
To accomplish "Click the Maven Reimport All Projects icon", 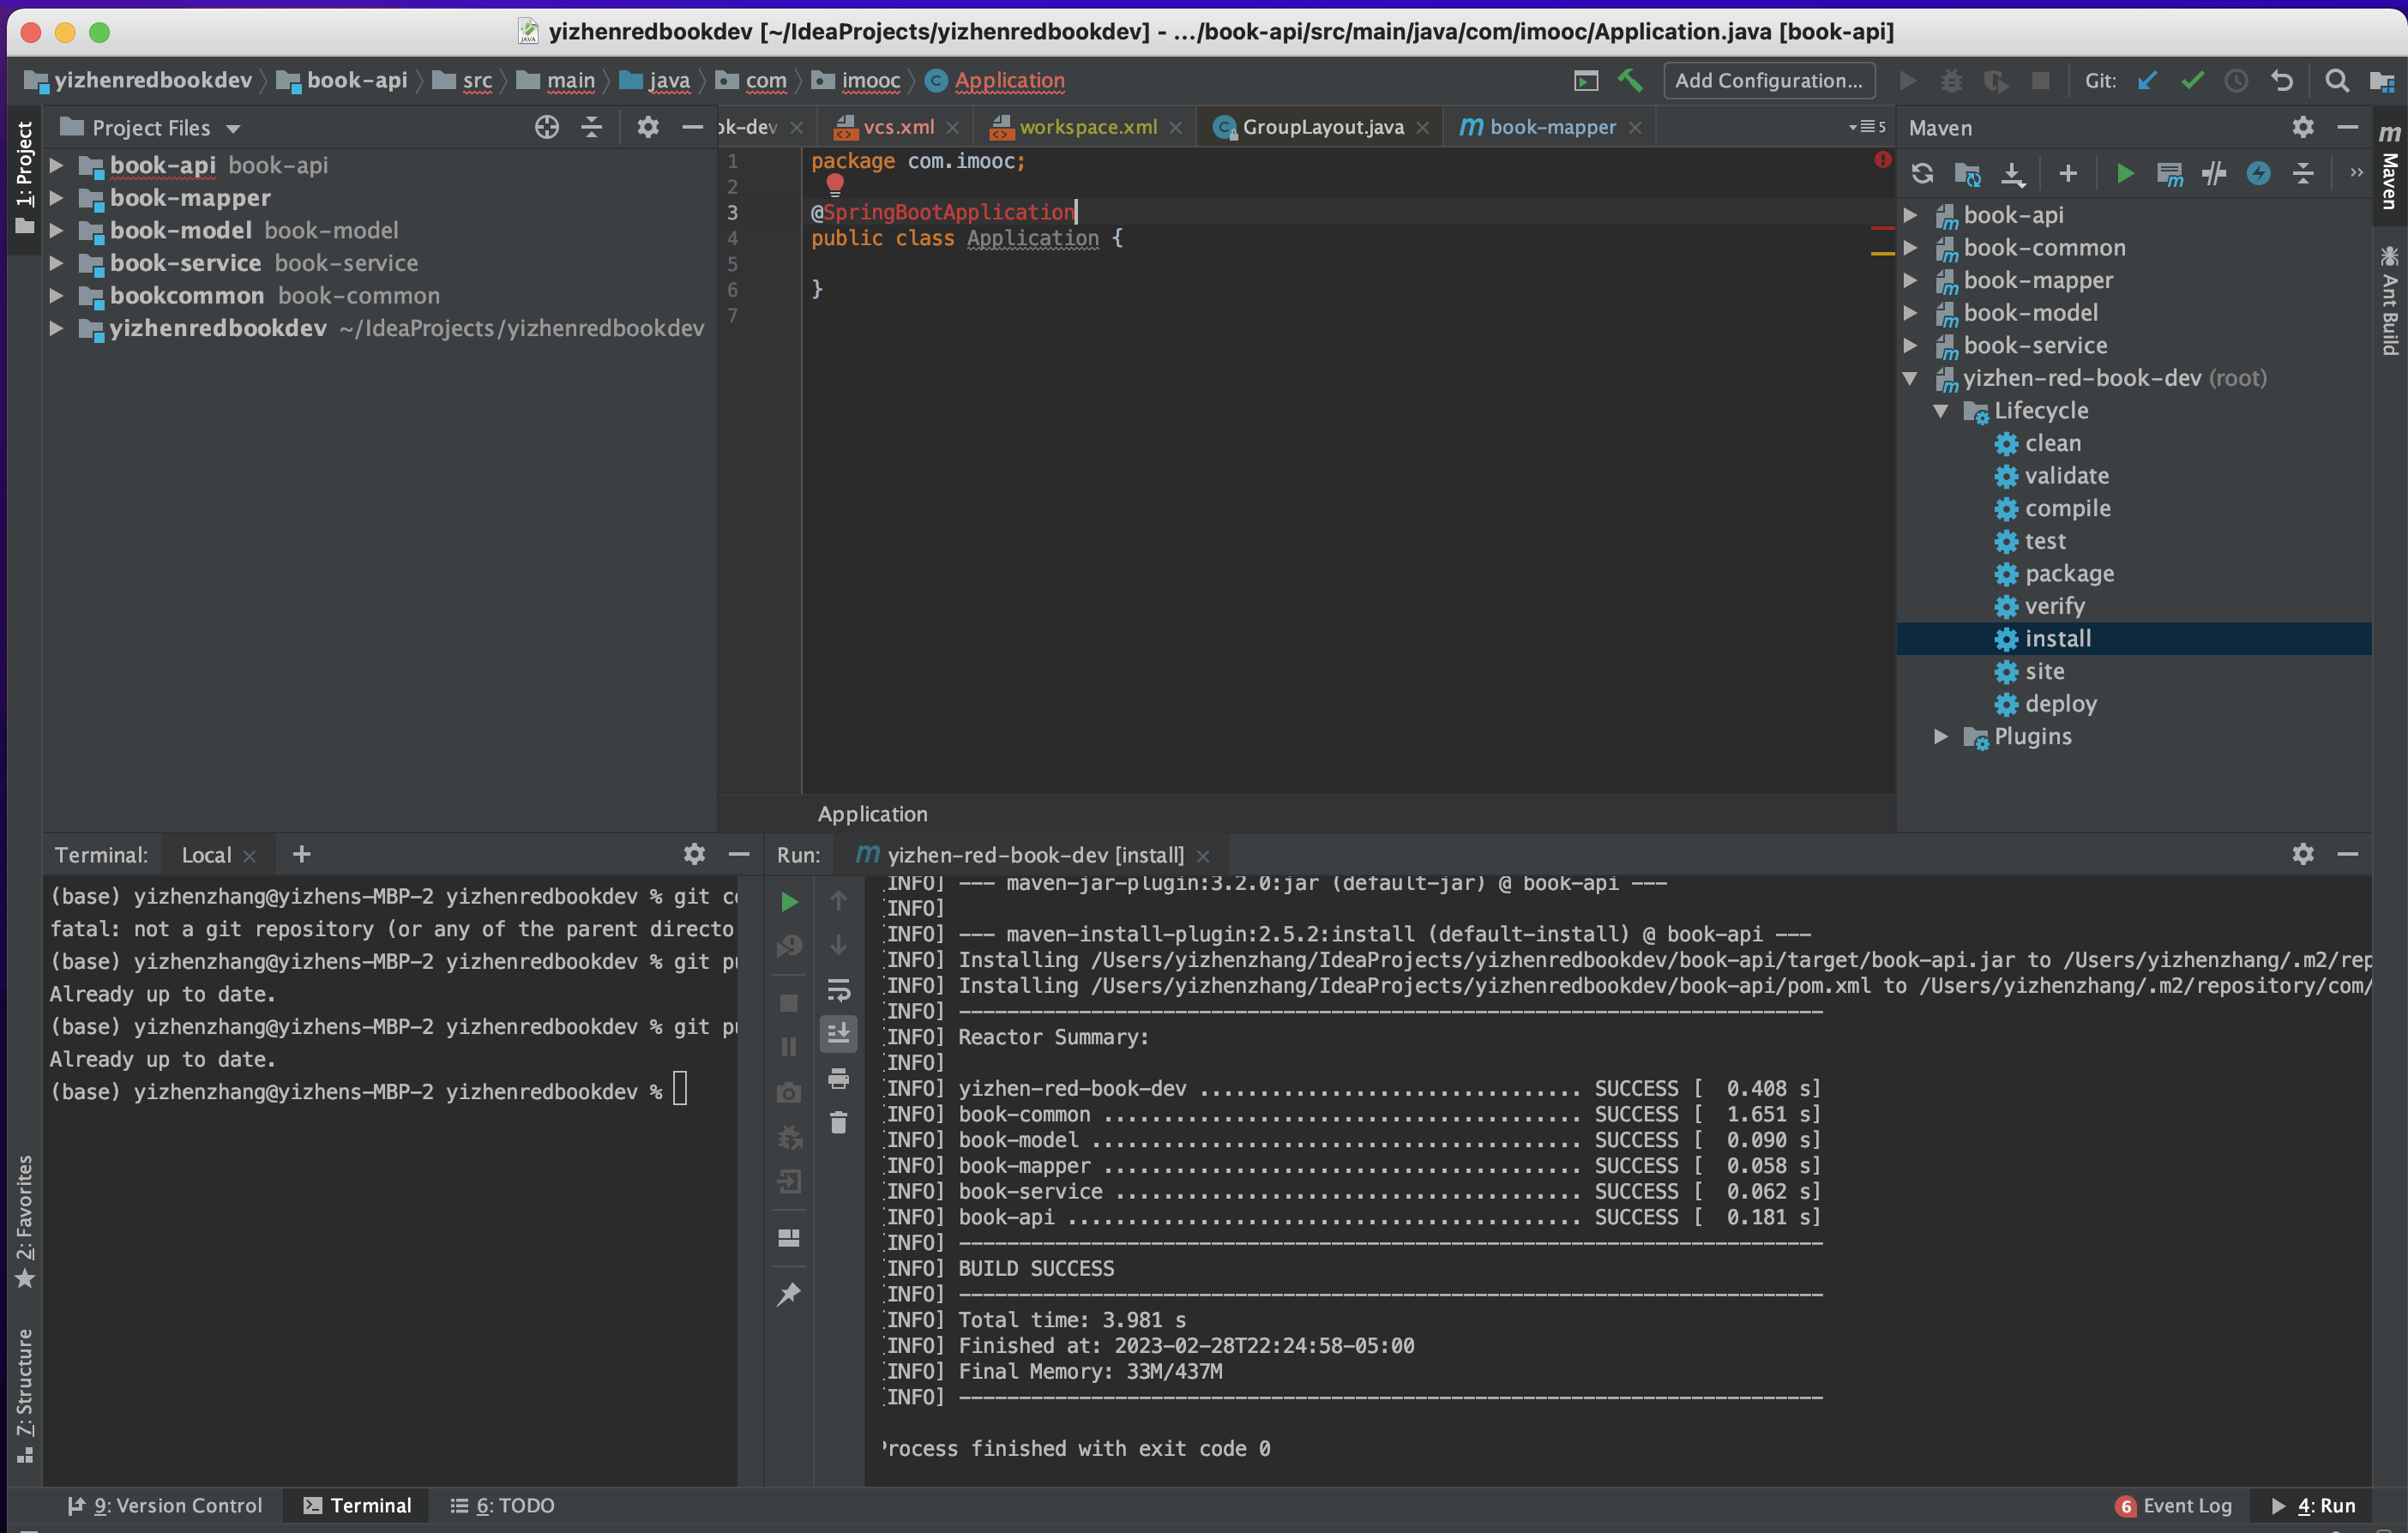I will 1921,174.
